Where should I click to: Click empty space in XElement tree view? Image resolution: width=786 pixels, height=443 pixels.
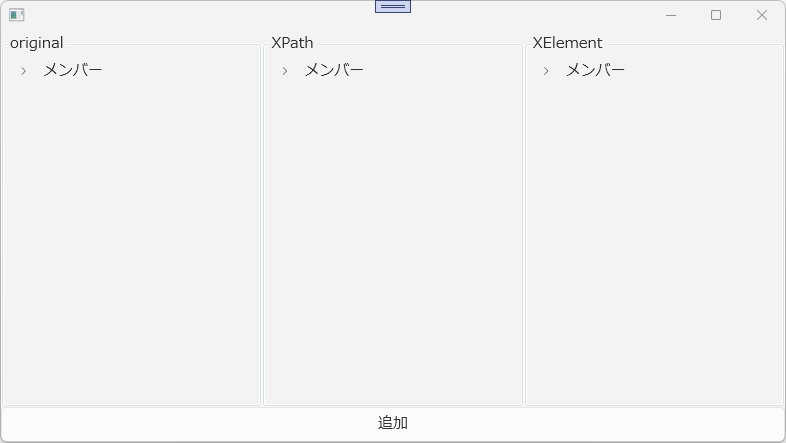pos(654,241)
